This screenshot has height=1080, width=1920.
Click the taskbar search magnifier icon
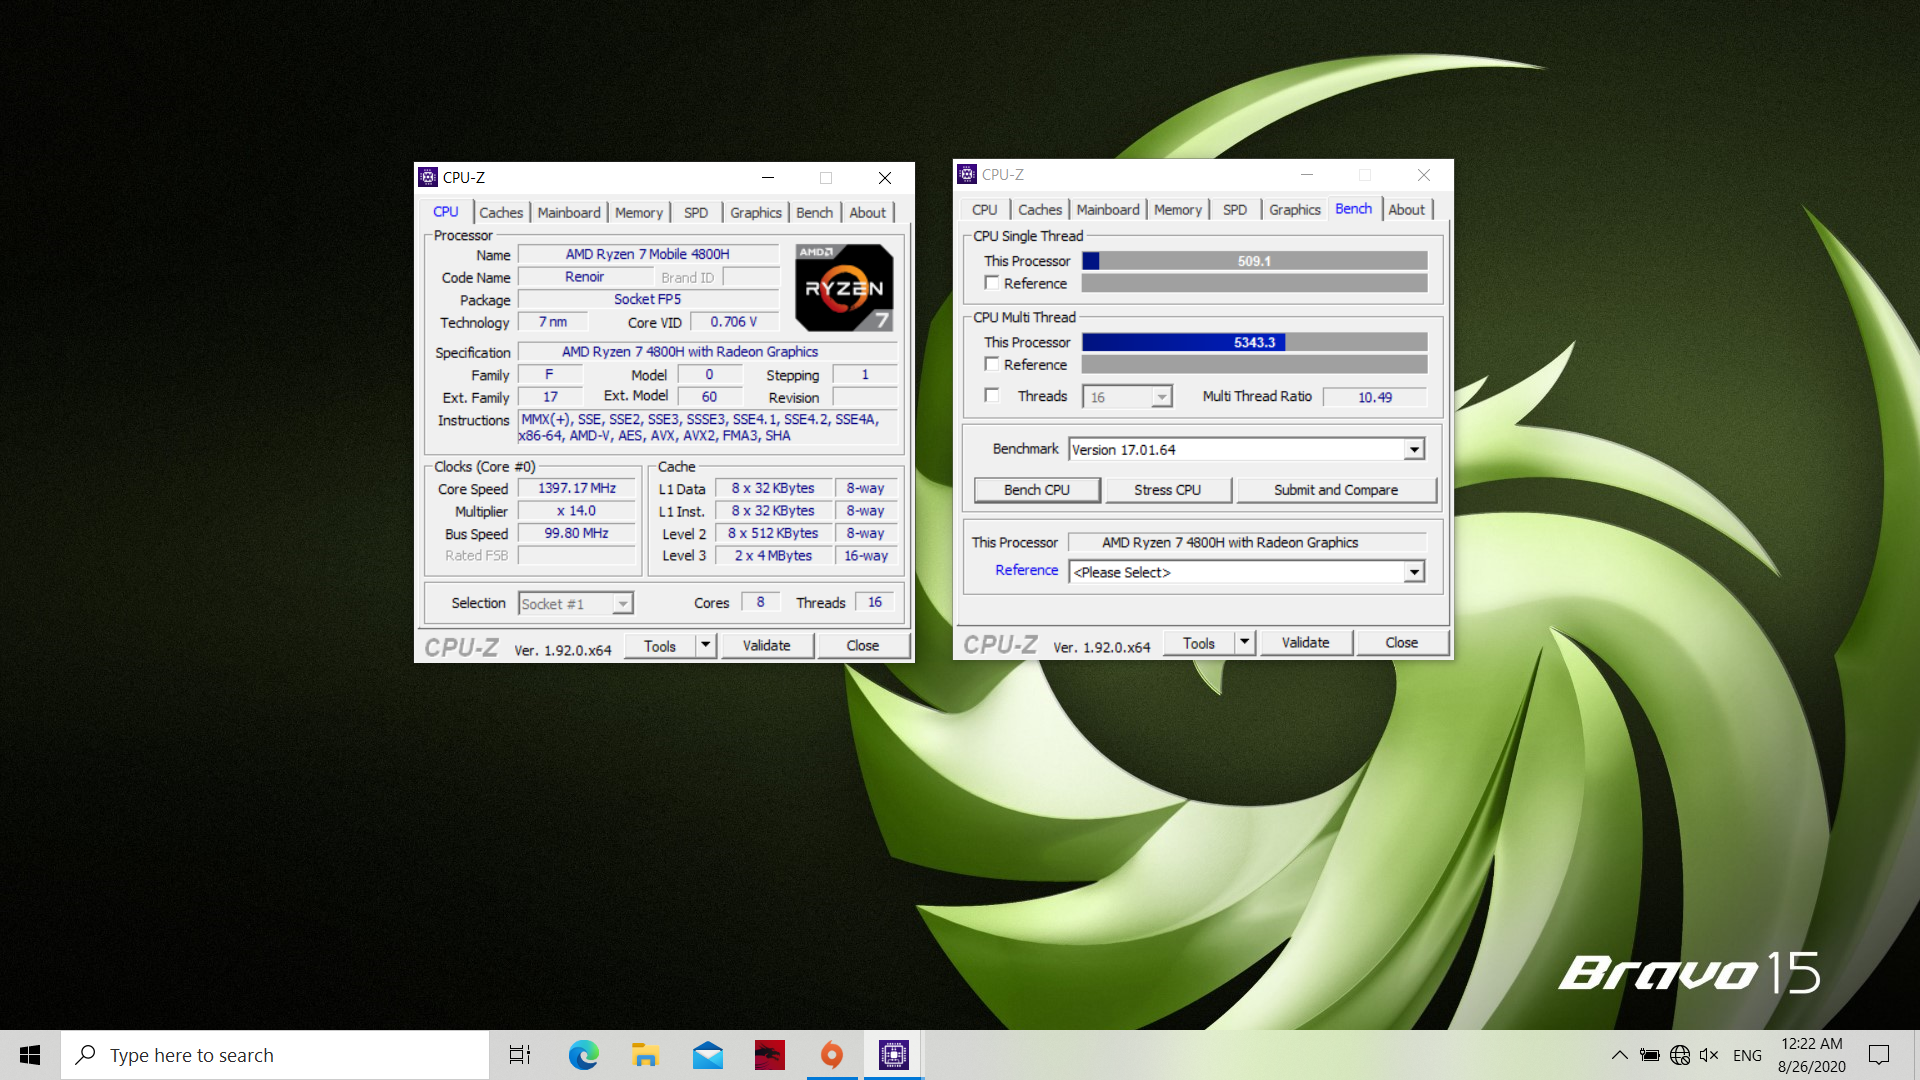[87, 1055]
